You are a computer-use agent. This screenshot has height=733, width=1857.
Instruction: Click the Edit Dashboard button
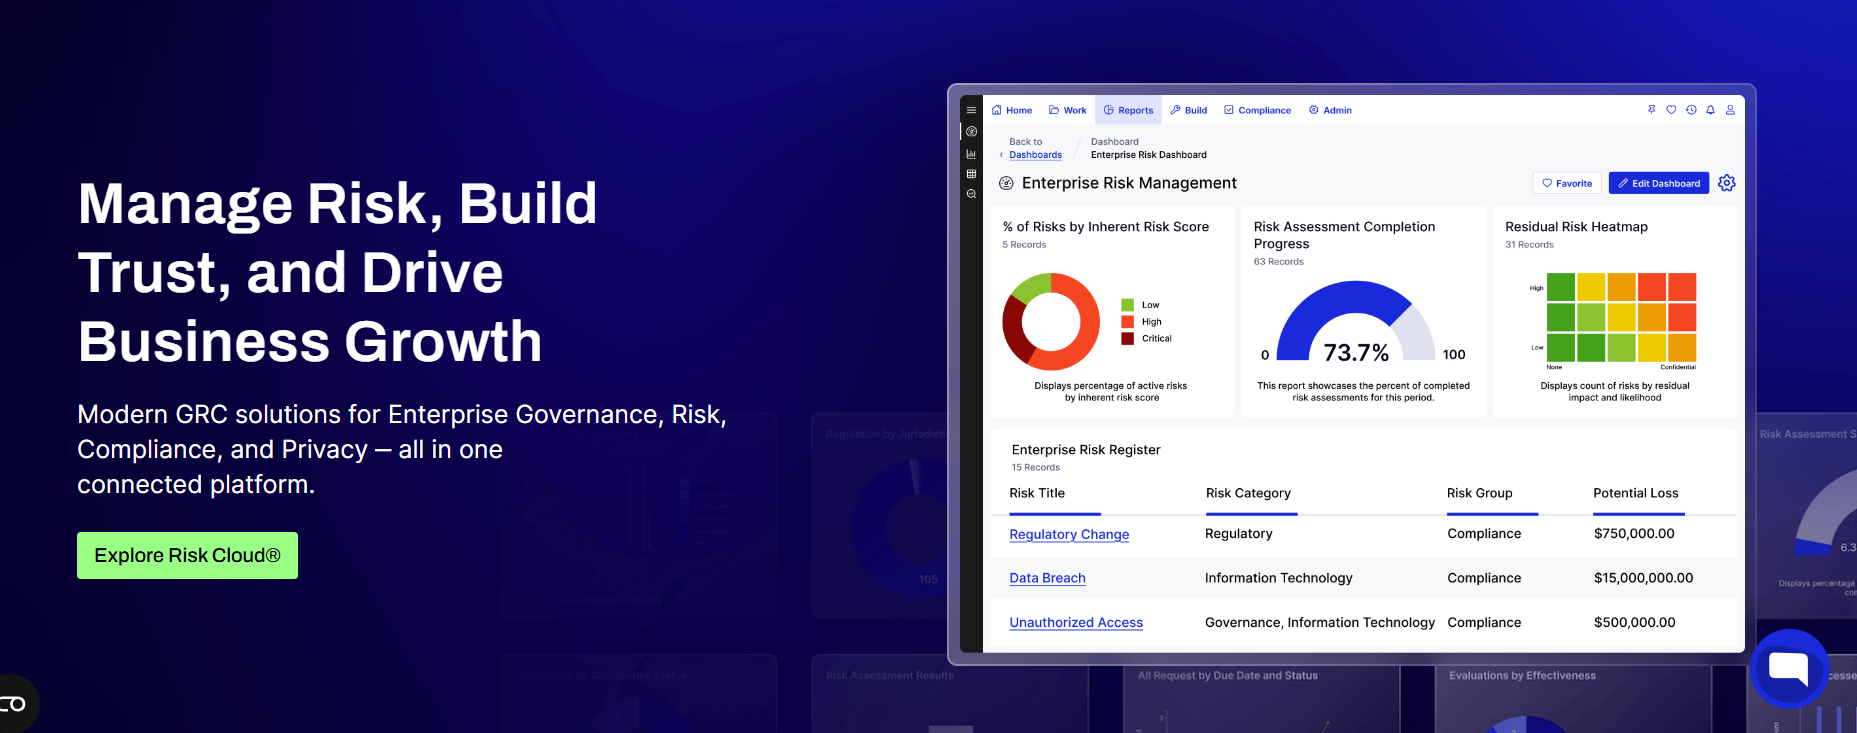(x=1659, y=183)
